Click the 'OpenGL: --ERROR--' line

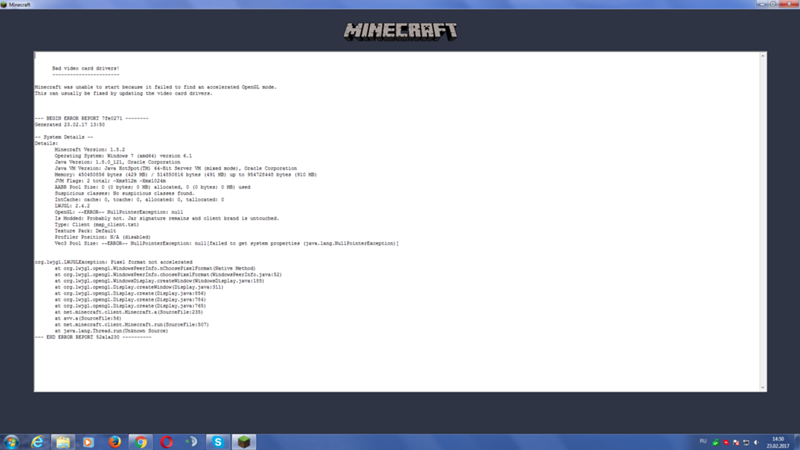click(x=119, y=212)
